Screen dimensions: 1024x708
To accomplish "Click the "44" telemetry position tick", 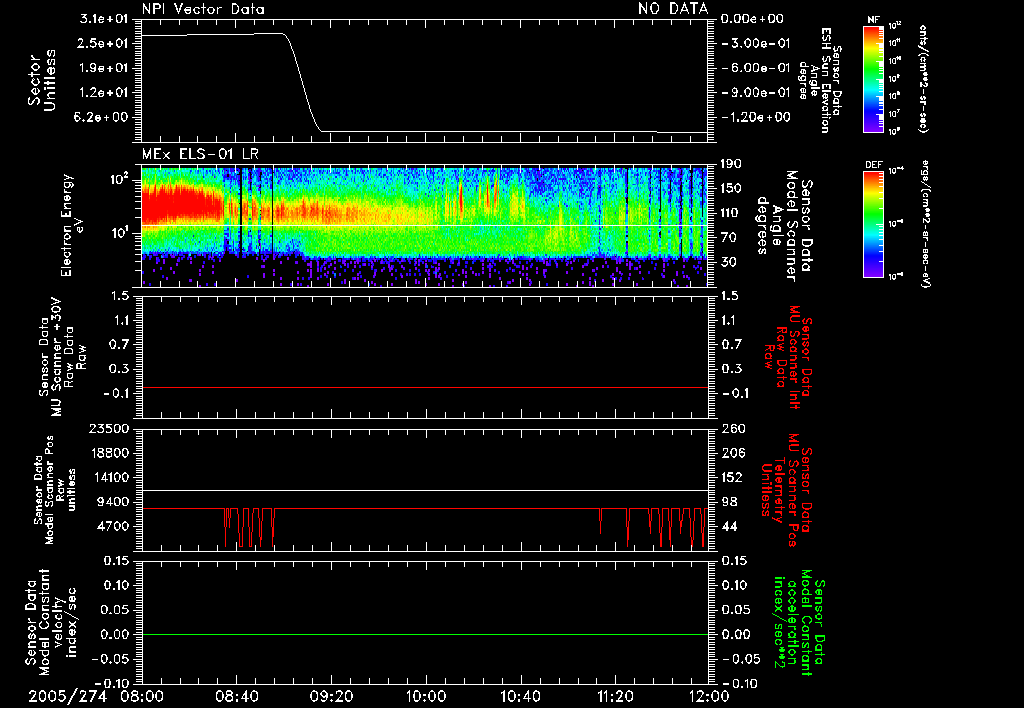I will coord(729,526).
